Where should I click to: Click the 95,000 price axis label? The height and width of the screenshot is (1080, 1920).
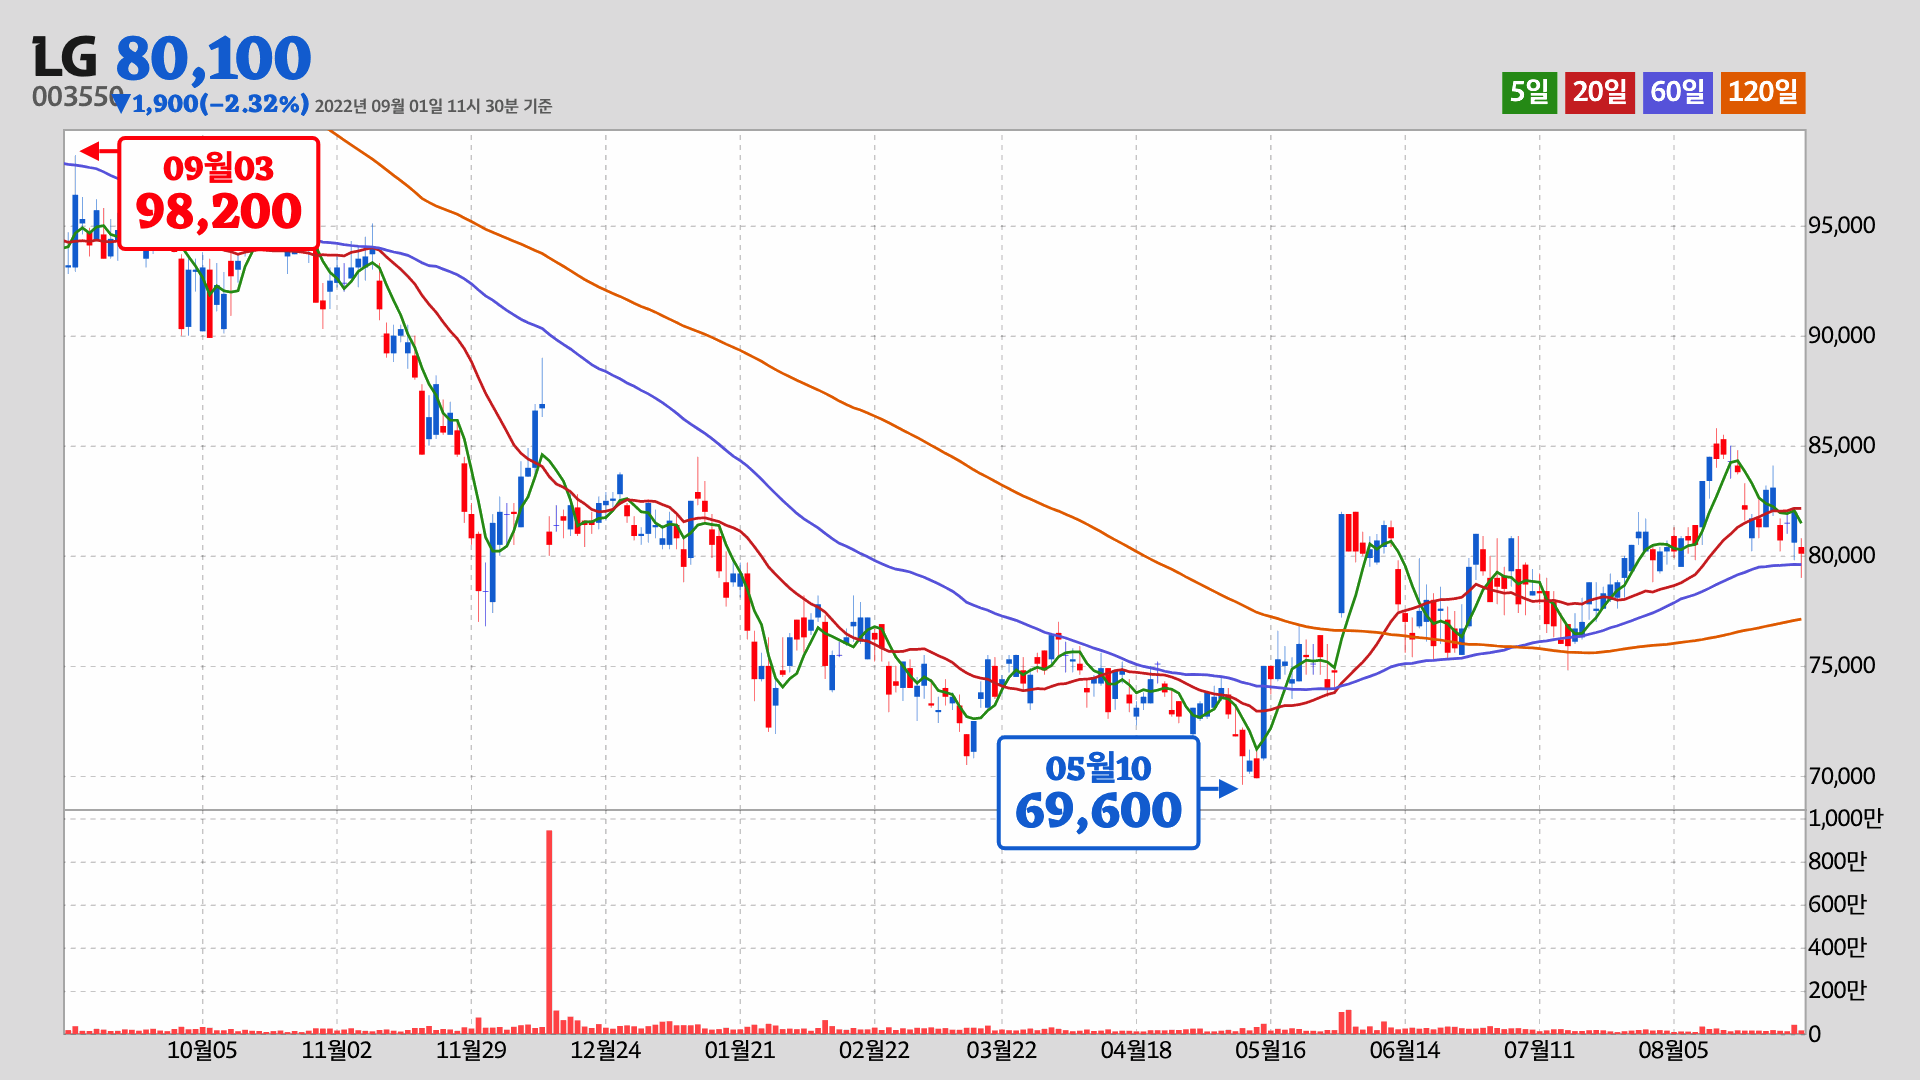[1841, 225]
